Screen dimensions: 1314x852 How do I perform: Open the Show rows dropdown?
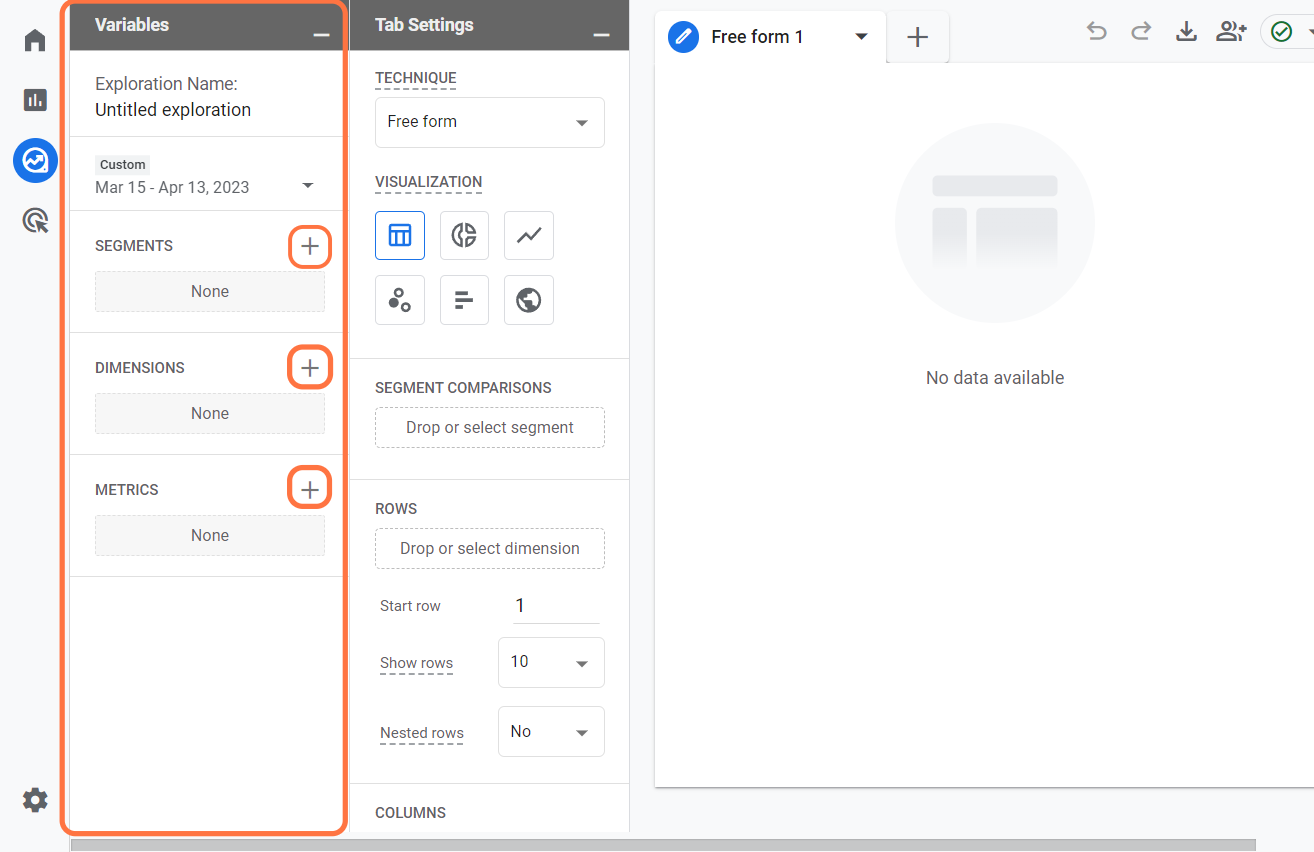551,662
